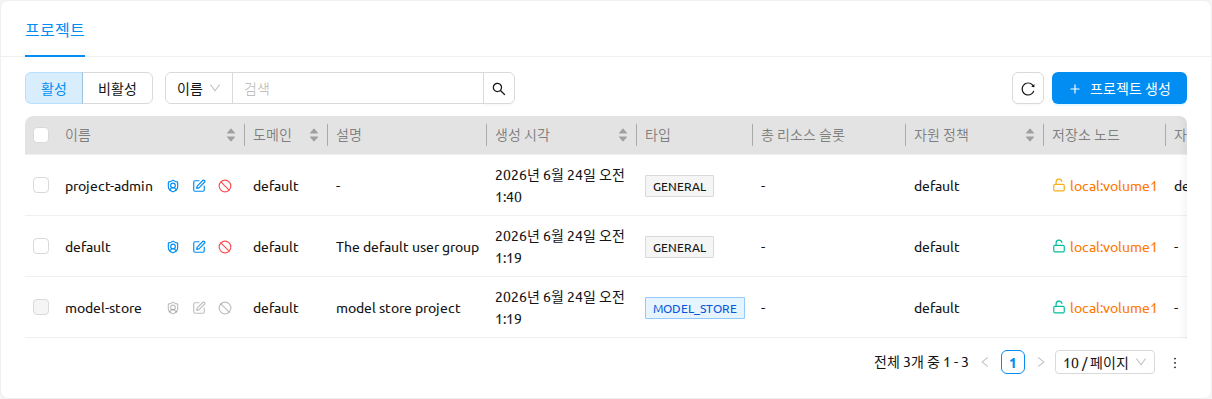Check the default row checkbox

click(x=41, y=247)
